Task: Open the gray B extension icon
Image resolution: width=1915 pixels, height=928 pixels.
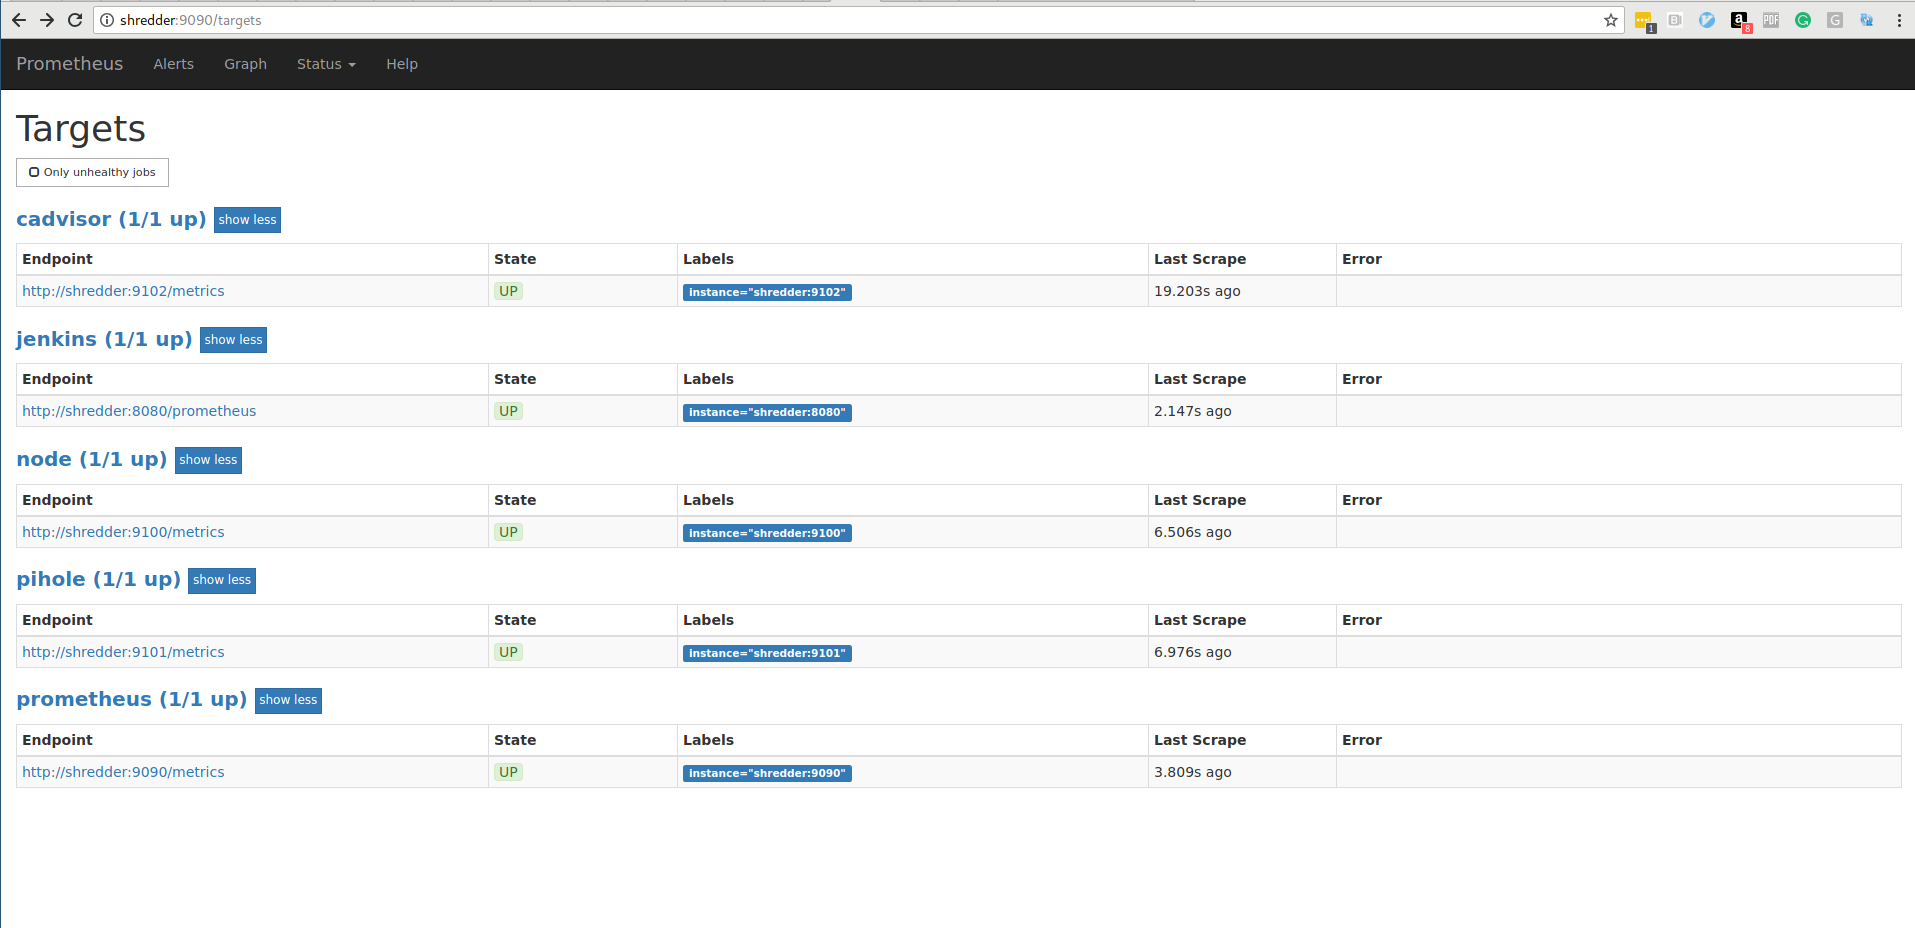Action: (x=1675, y=20)
